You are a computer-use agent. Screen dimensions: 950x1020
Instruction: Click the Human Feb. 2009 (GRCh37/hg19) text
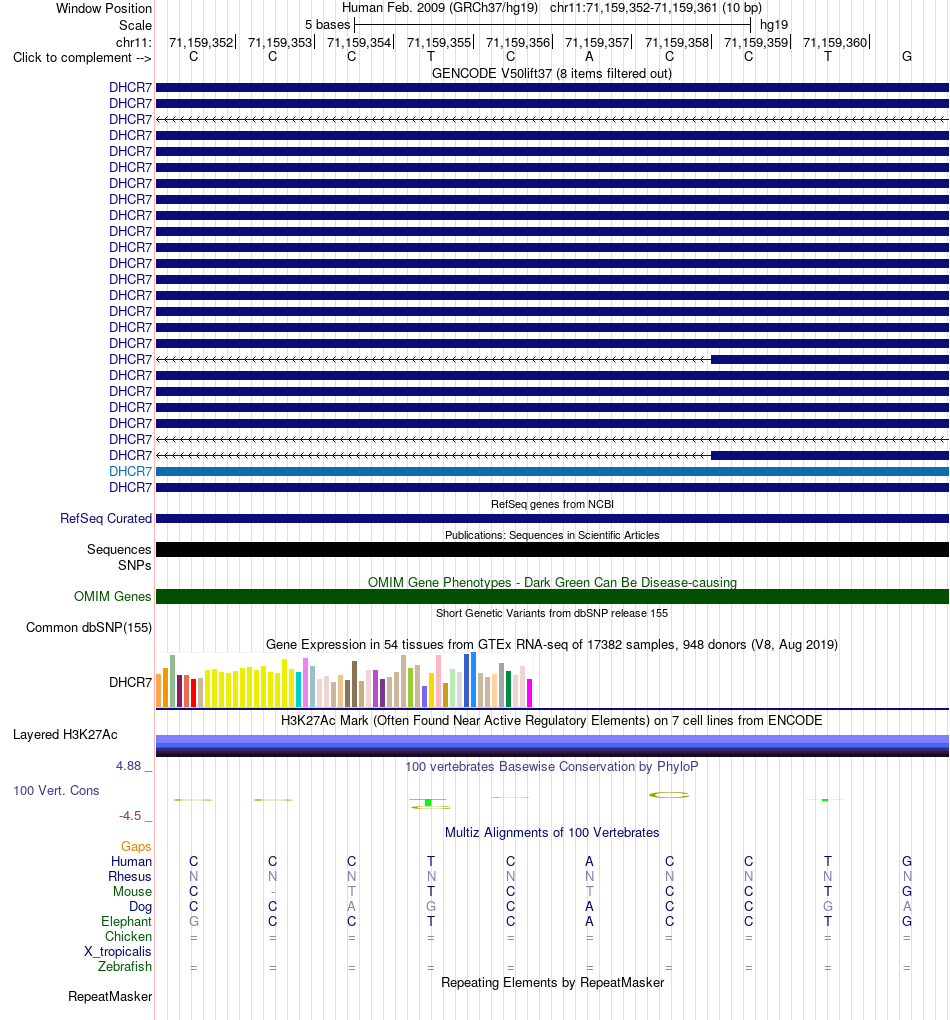point(440,8)
